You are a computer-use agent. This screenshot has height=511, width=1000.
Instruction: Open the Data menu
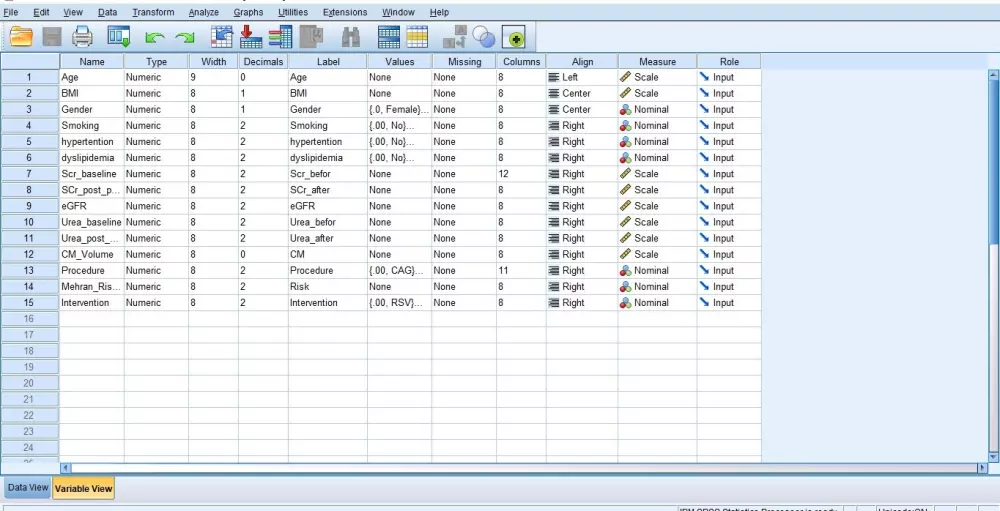pos(107,12)
